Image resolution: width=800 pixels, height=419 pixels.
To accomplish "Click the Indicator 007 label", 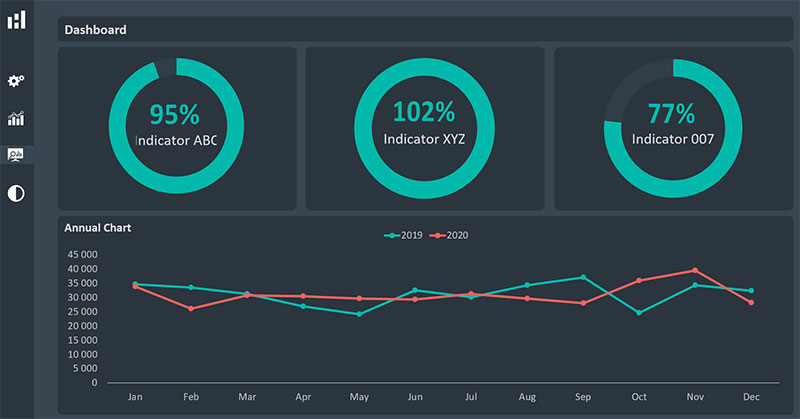I will [x=672, y=139].
